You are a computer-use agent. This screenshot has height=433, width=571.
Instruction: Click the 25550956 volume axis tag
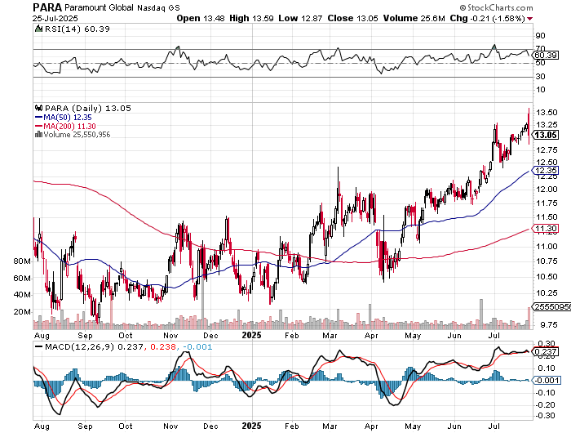(552, 307)
